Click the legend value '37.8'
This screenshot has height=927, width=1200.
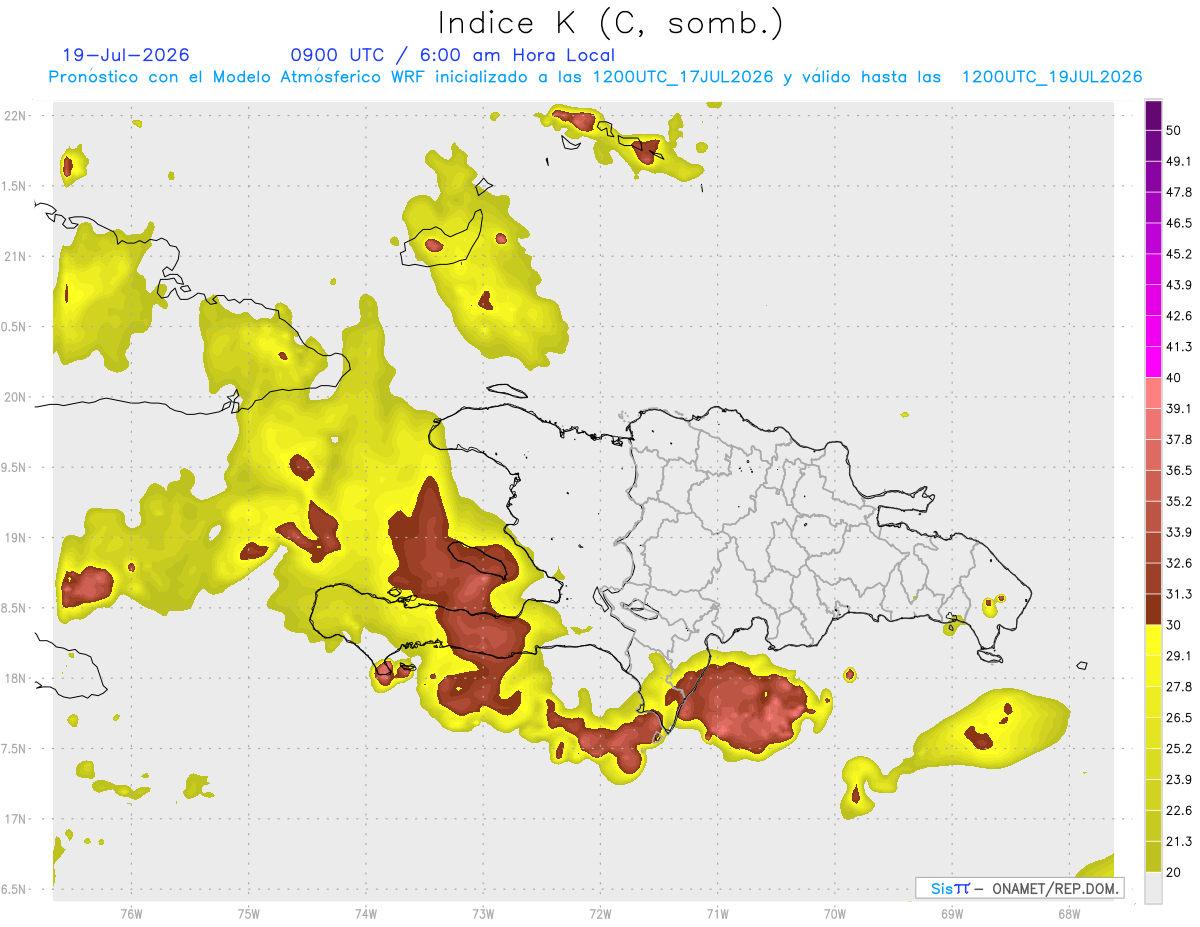(1178, 439)
